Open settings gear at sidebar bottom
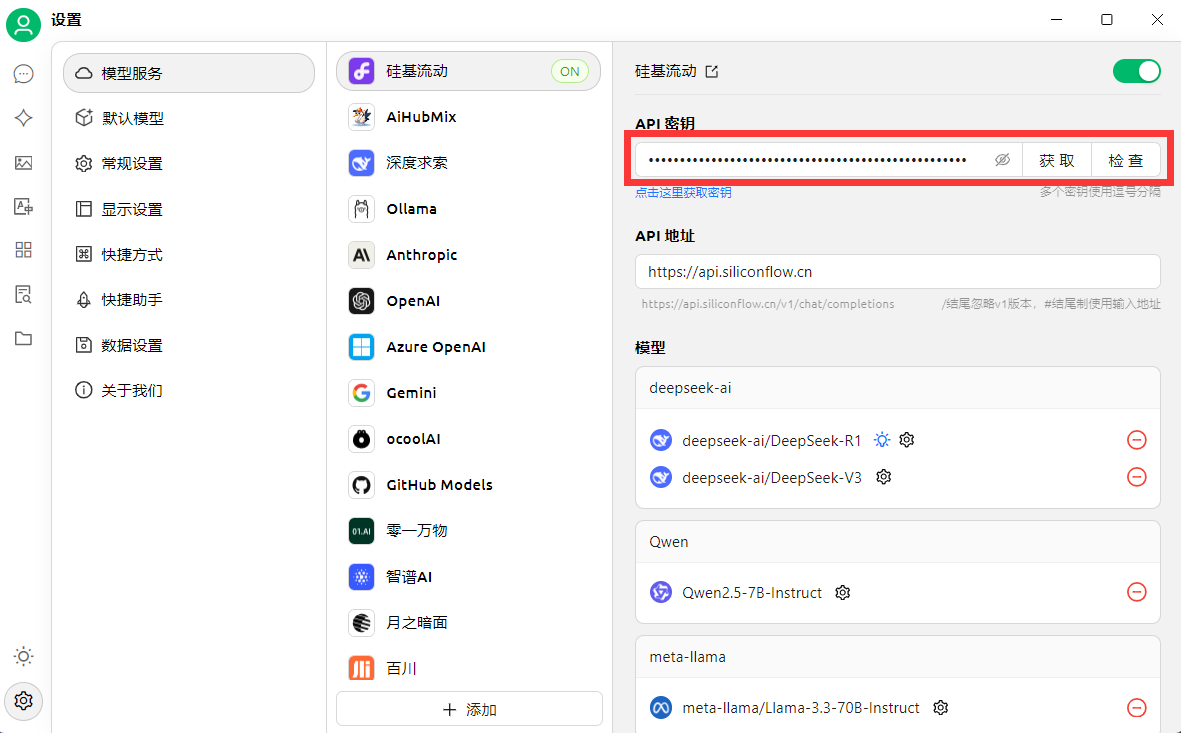1181x733 pixels. (x=23, y=701)
